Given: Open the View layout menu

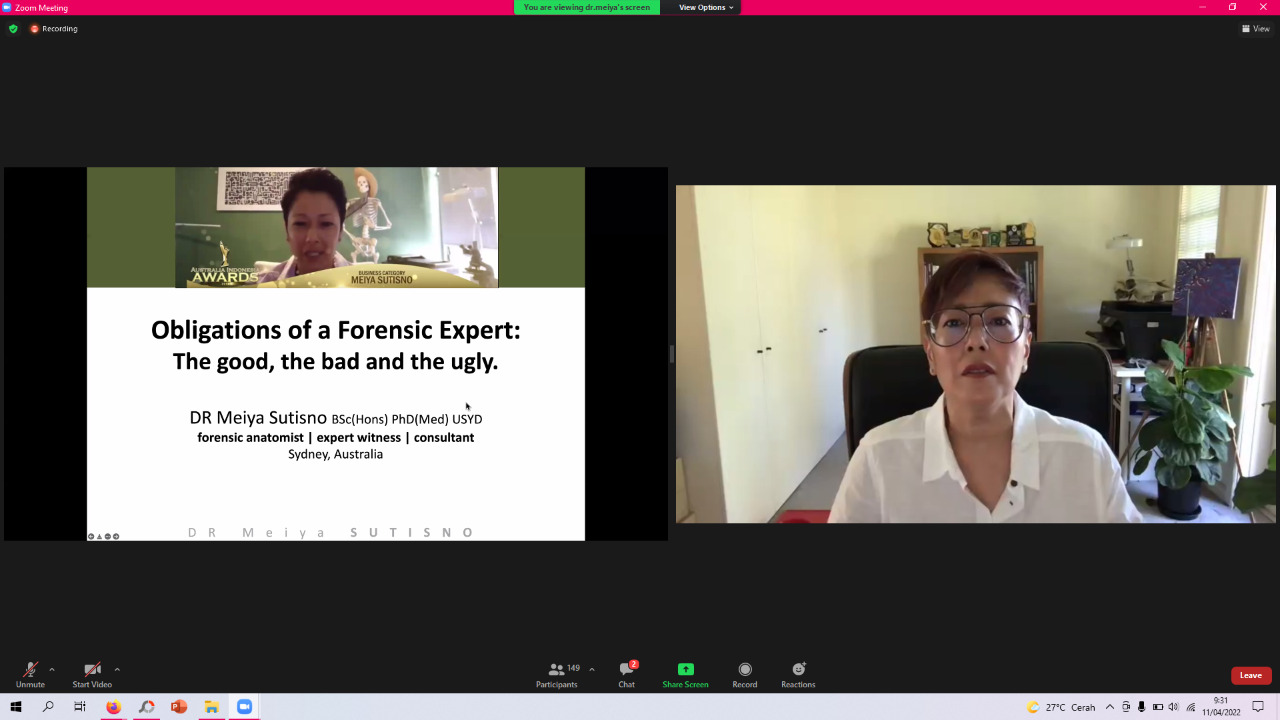Looking at the screenshot, I should [1255, 29].
